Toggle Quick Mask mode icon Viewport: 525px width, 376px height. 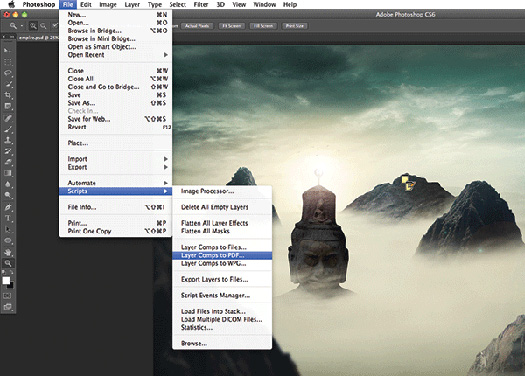(7, 296)
